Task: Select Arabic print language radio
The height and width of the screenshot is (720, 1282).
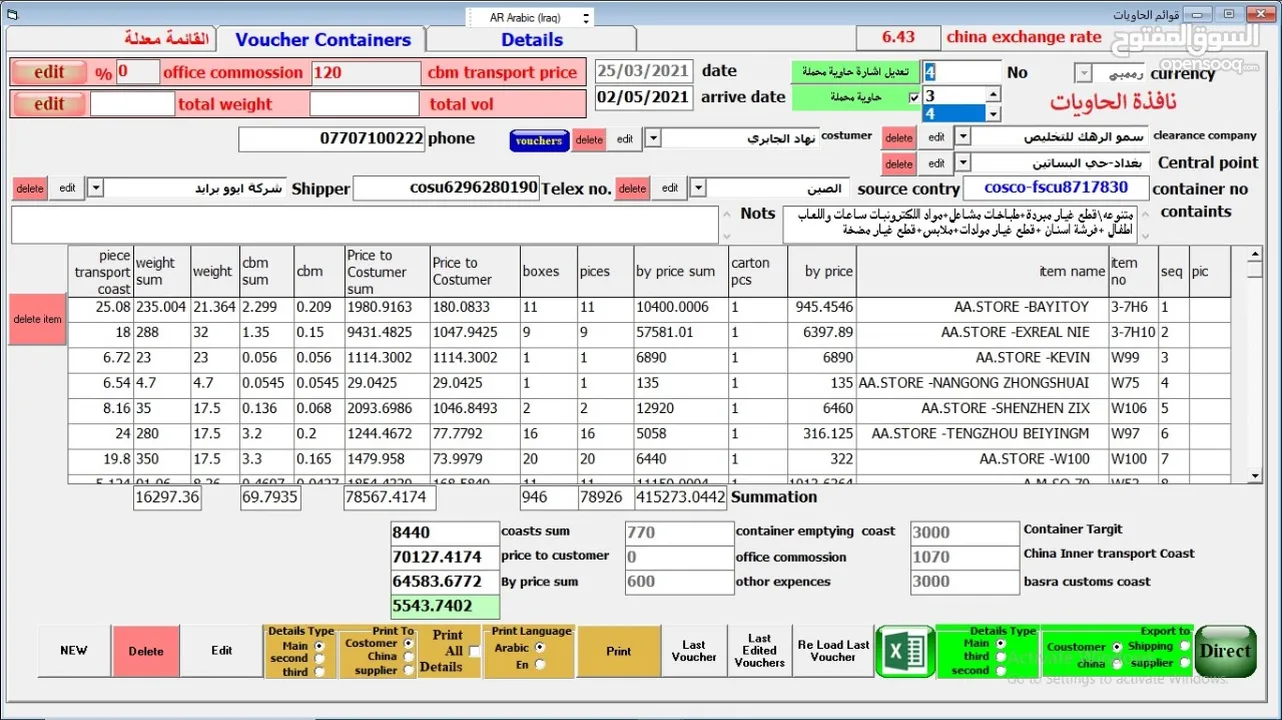Action: [540, 648]
